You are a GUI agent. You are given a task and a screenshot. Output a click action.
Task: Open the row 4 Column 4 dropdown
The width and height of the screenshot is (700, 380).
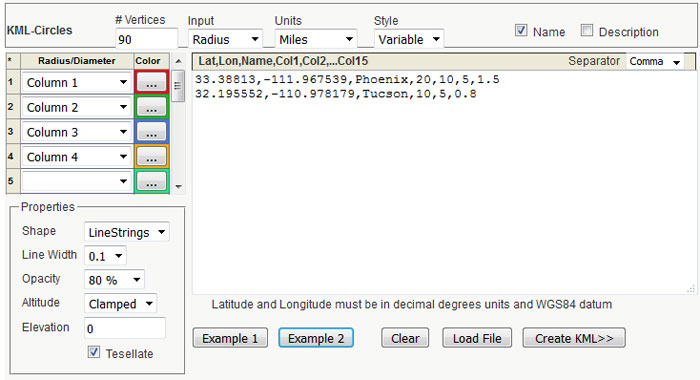tap(77, 157)
